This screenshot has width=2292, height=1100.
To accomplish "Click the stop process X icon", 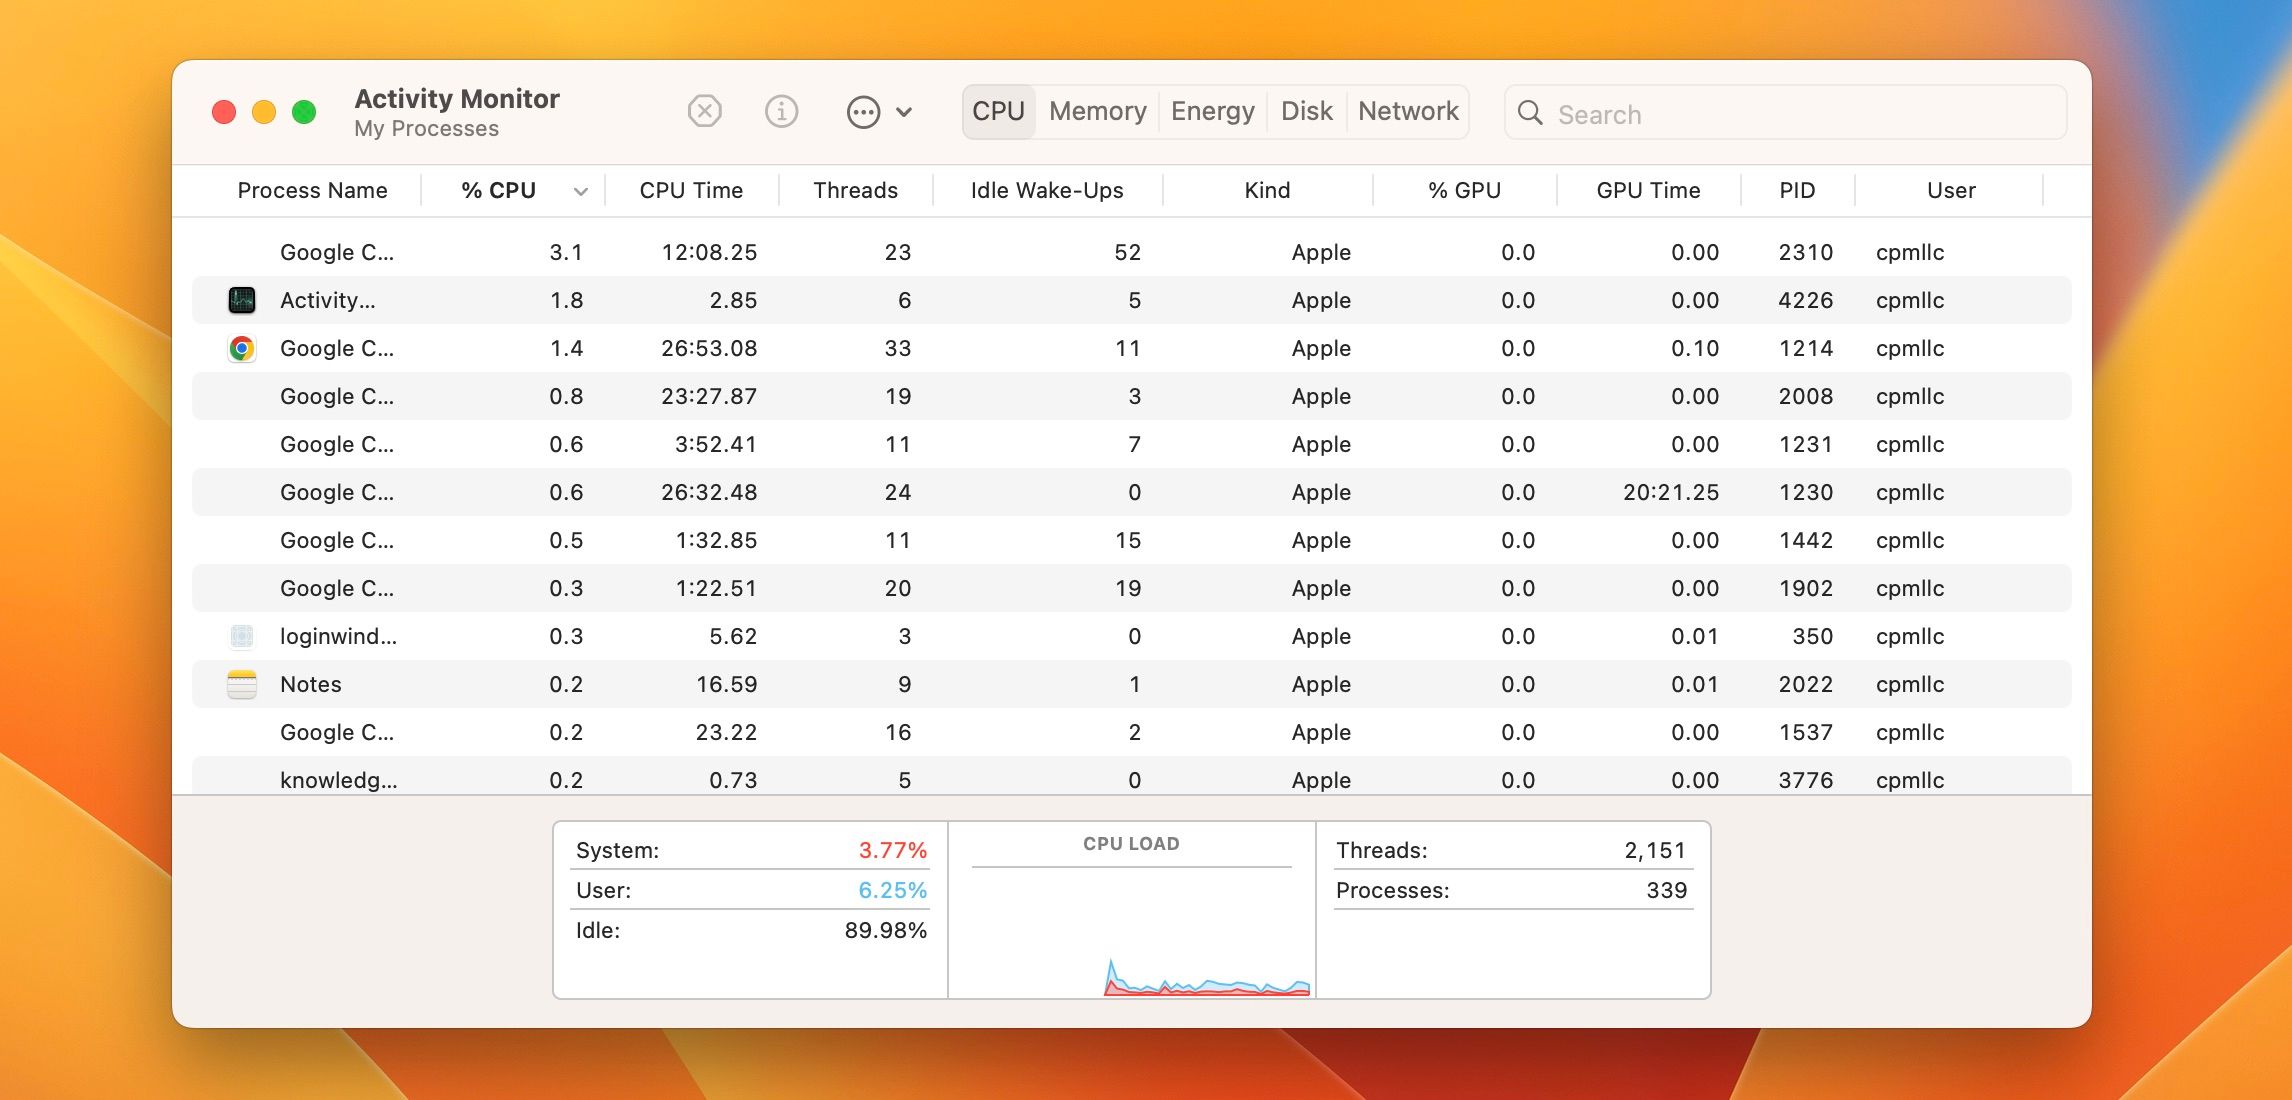I will [705, 111].
